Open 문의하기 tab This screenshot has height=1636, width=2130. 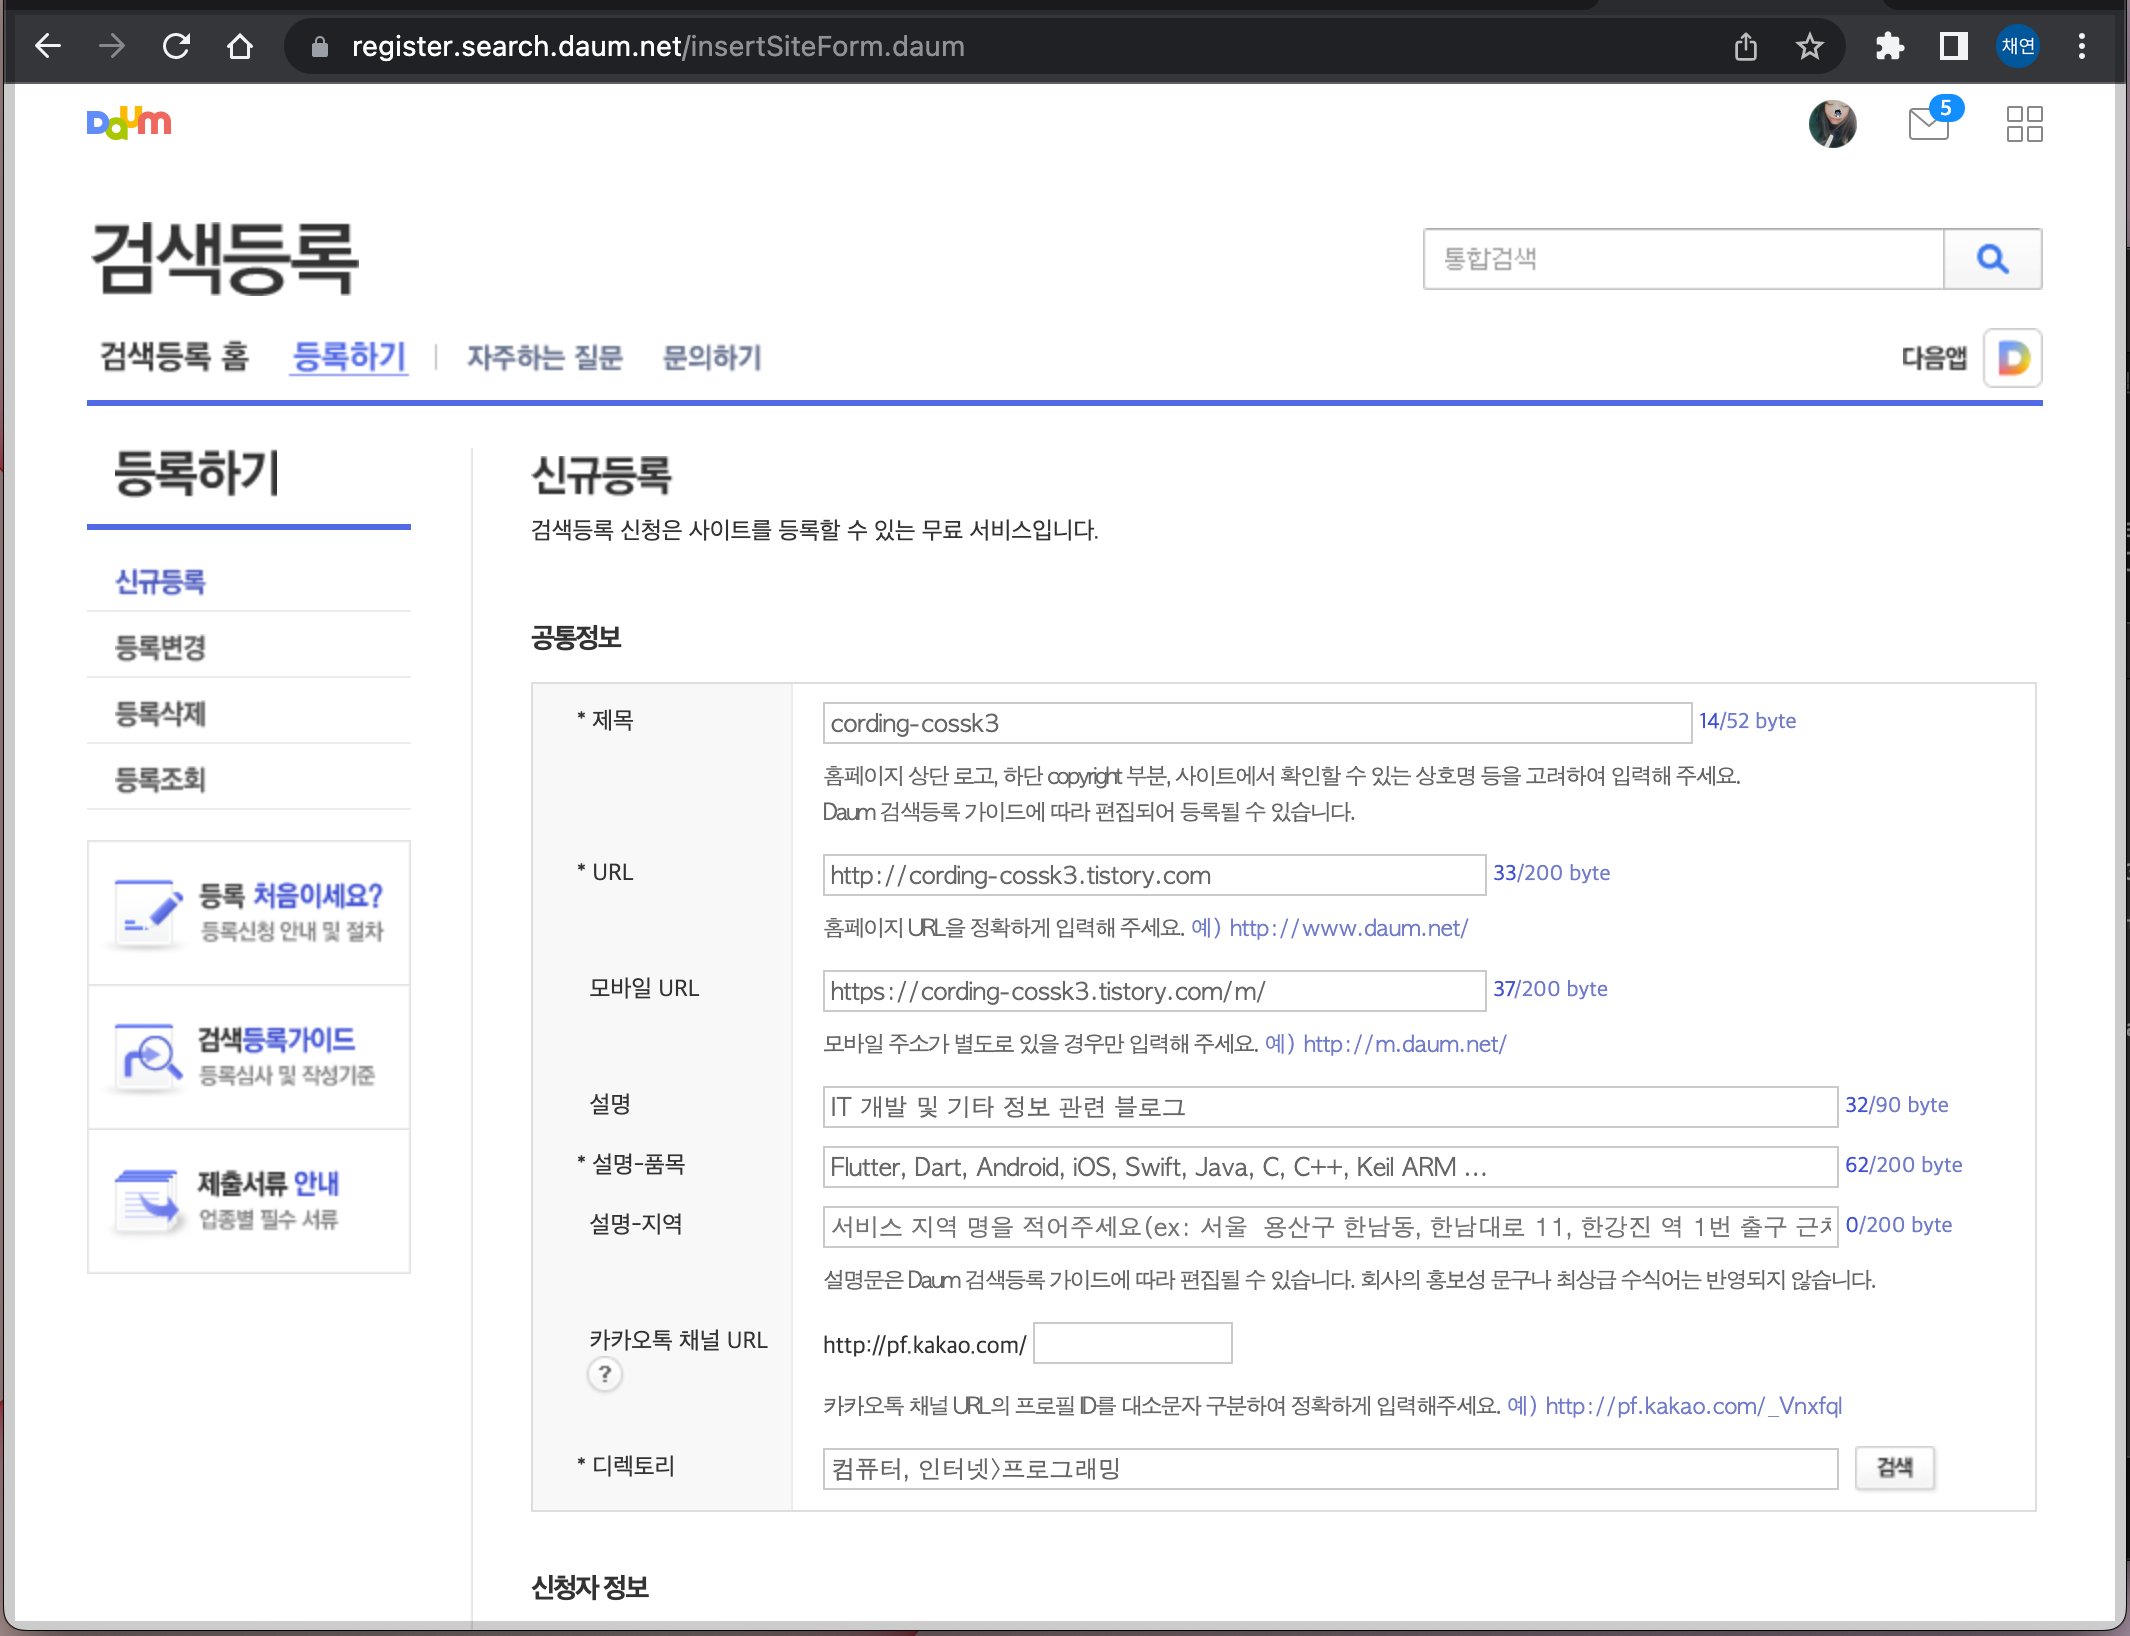[x=712, y=357]
